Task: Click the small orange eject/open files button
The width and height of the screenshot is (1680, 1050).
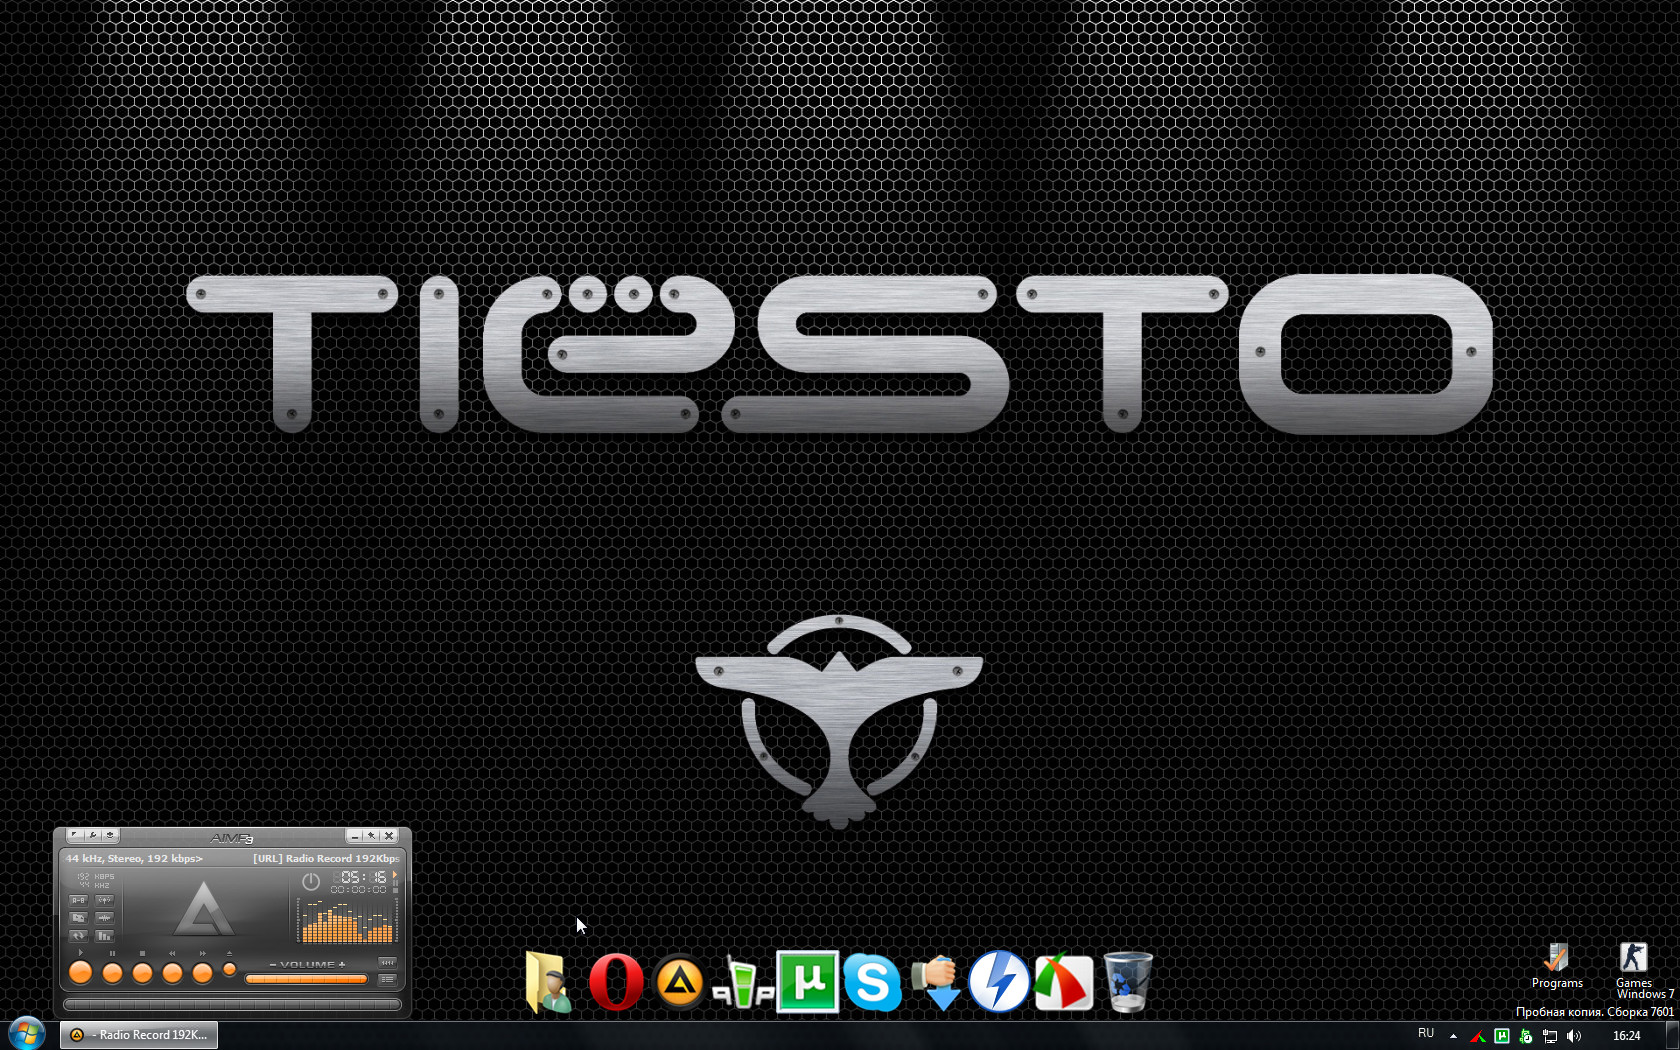Action: coord(229,969)
